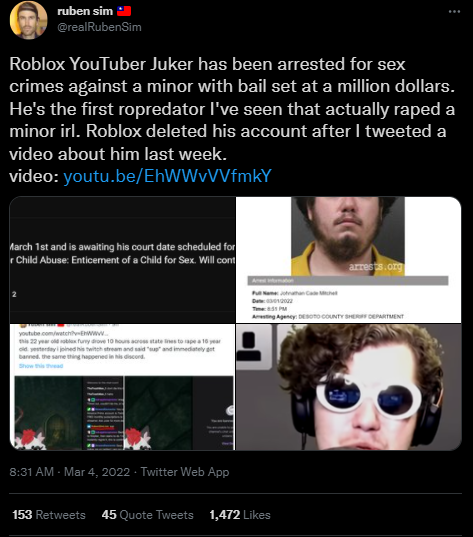Screen dimensions: 473x537
Task: Click the youtube.com/watch link in embedded screenshot
Action: pyautogui.click(x=64, y=333)
